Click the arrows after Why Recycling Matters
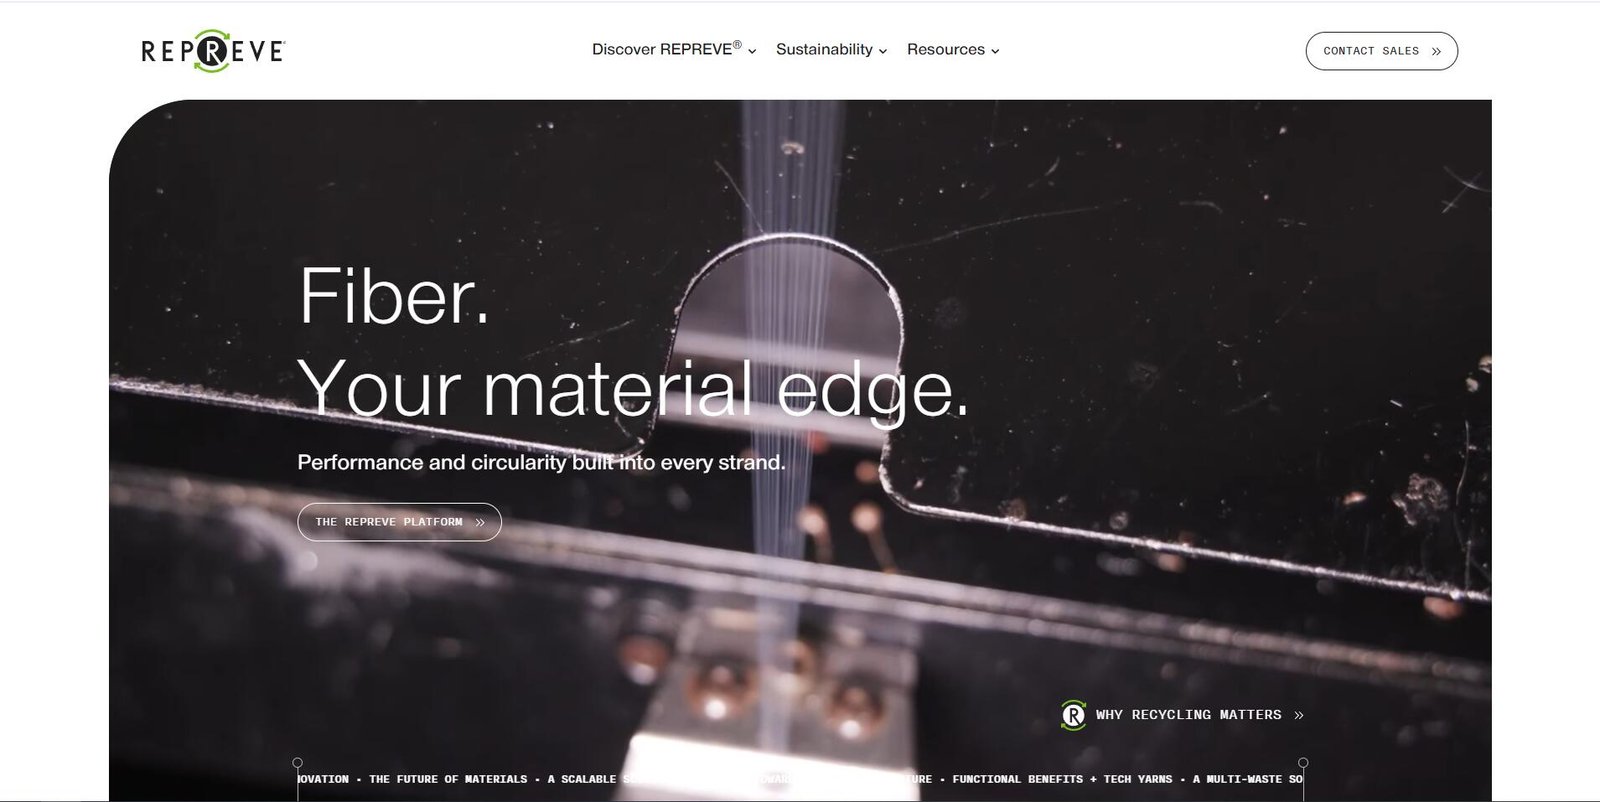Image resolution: width=1600 pixels, height=802 pixels. (x=1299, y=715)
